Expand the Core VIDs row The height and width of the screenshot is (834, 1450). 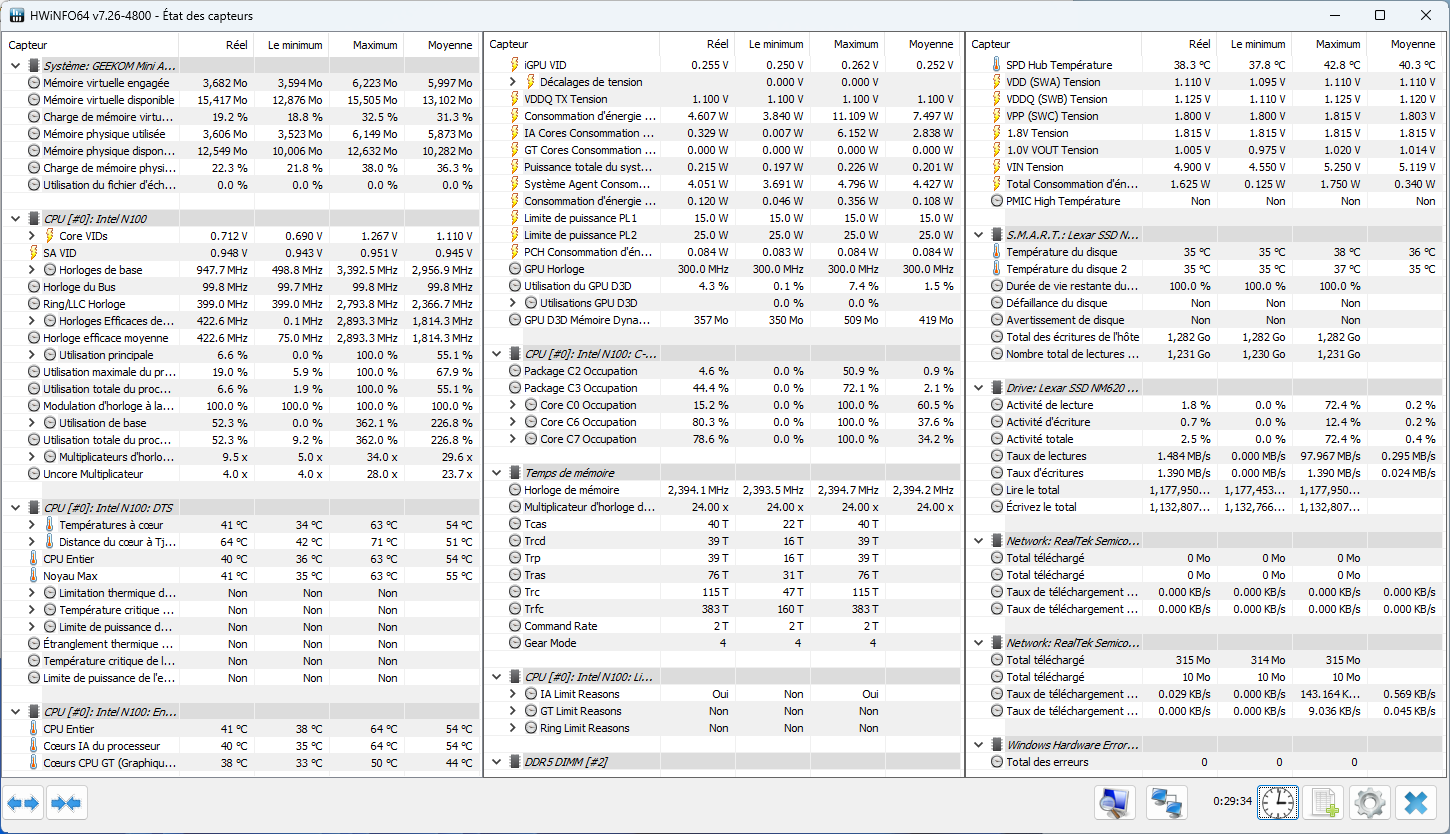pyautogui.click(x=32, y=236)
